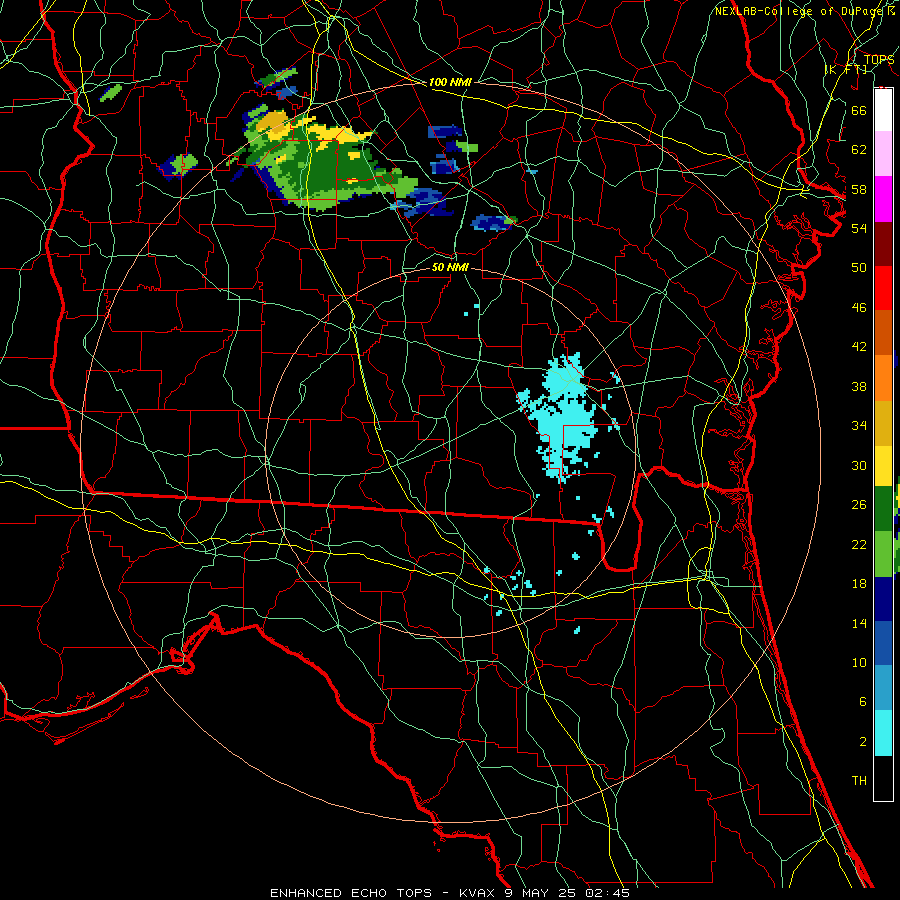Screen dimensions: 900x900
Task: Click the "NEXLAB-College of DuPage" credit text
Action: pyautogui.click(x=797, y=11)
